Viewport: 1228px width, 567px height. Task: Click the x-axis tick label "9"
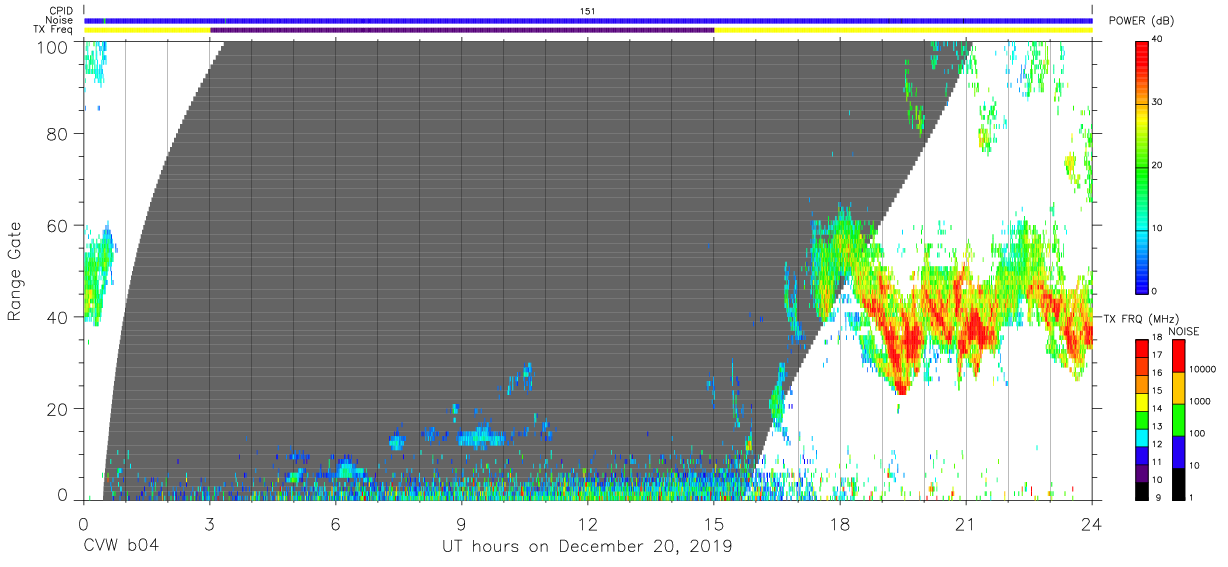461,523
